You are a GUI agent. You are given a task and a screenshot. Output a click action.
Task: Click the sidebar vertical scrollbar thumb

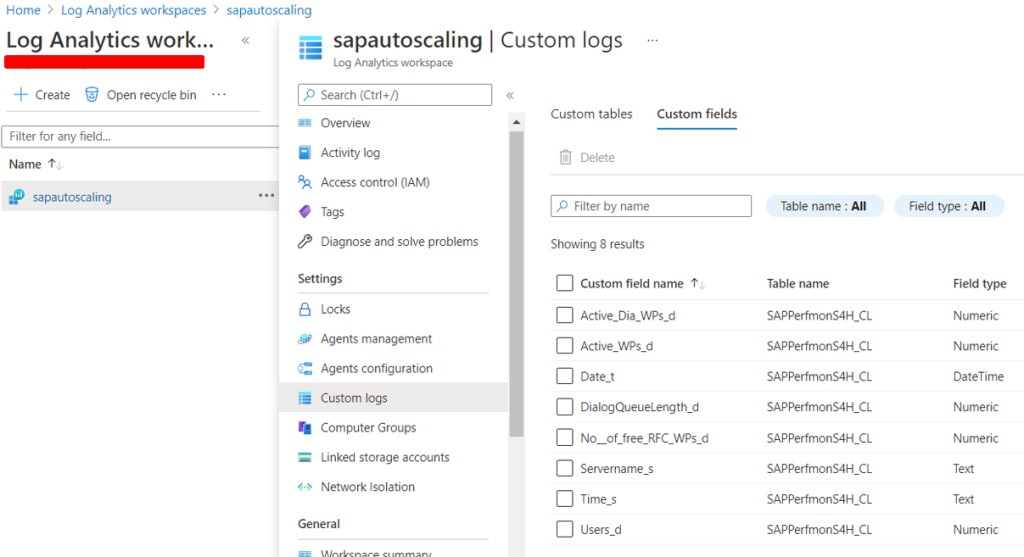pyautogui.click(x=517, y=284)
